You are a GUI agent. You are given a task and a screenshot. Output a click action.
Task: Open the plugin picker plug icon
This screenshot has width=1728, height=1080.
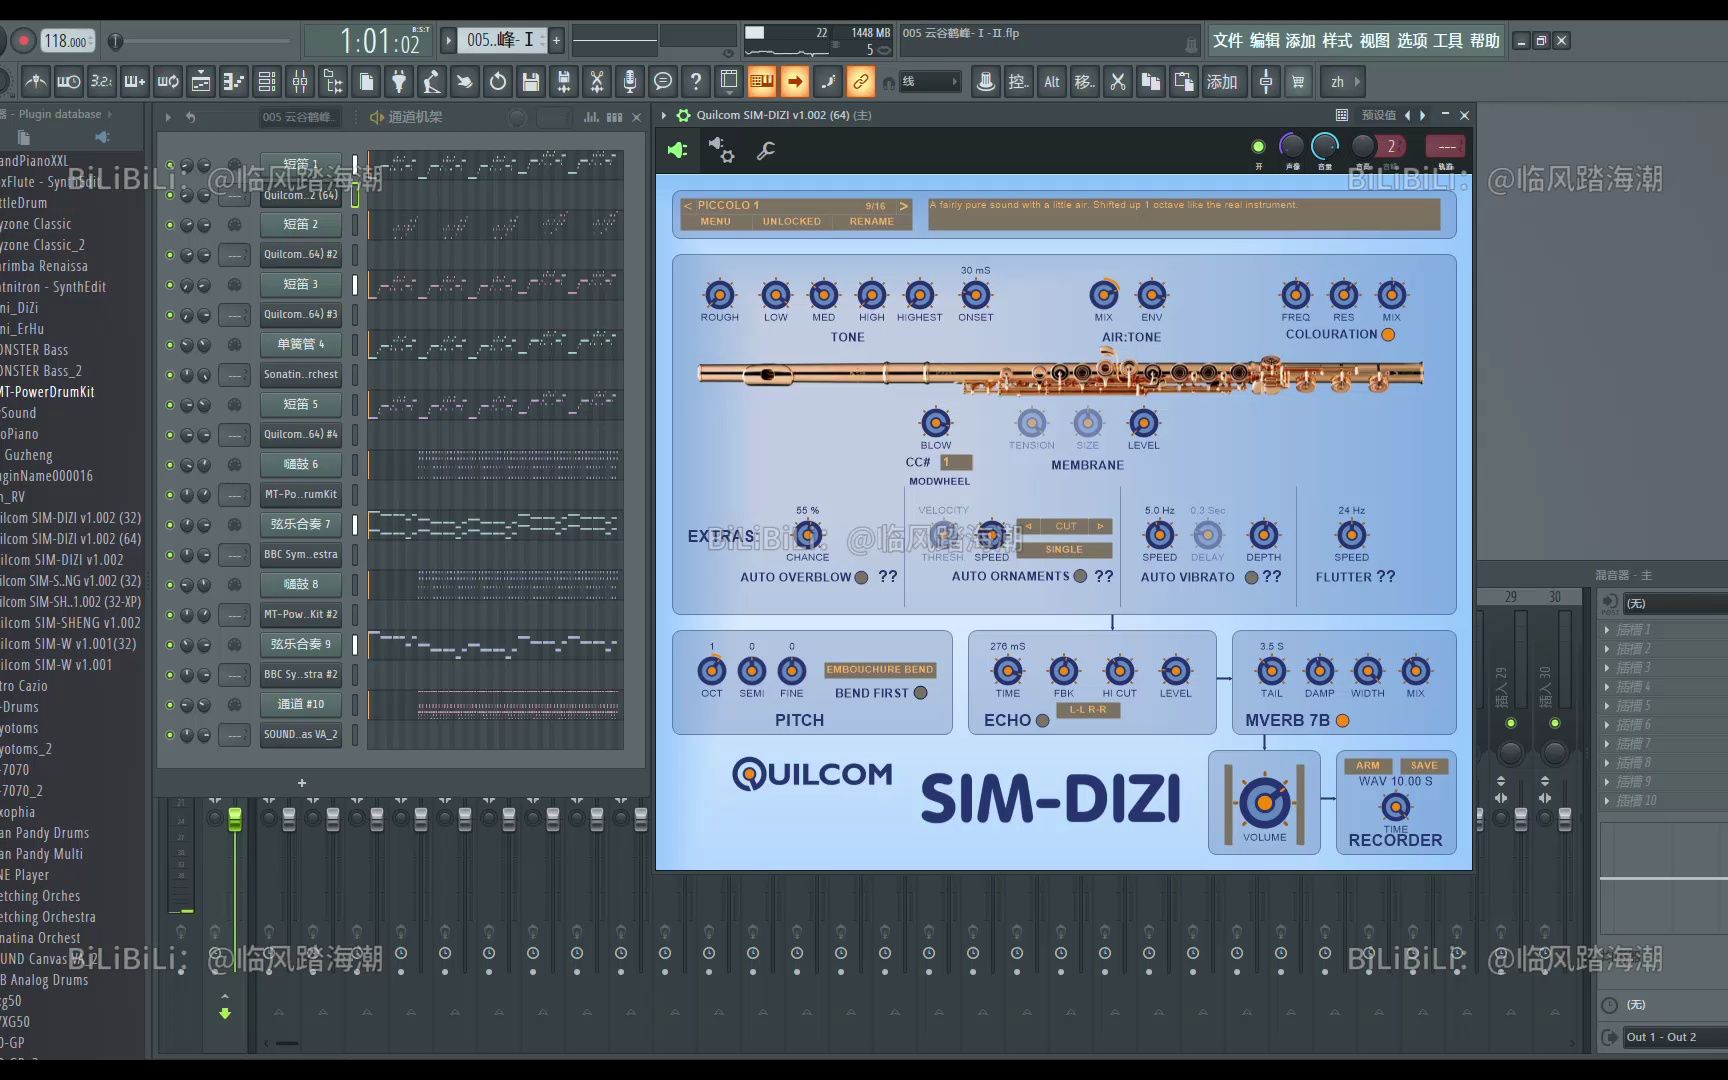(x=399, y=82)
